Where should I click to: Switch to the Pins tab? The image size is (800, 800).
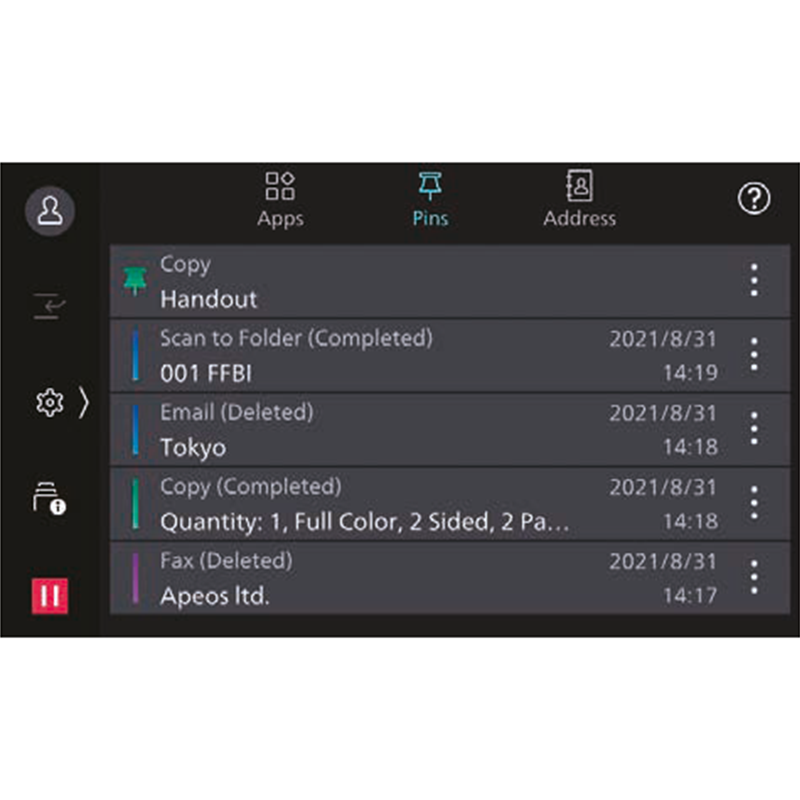click(430, 200)
